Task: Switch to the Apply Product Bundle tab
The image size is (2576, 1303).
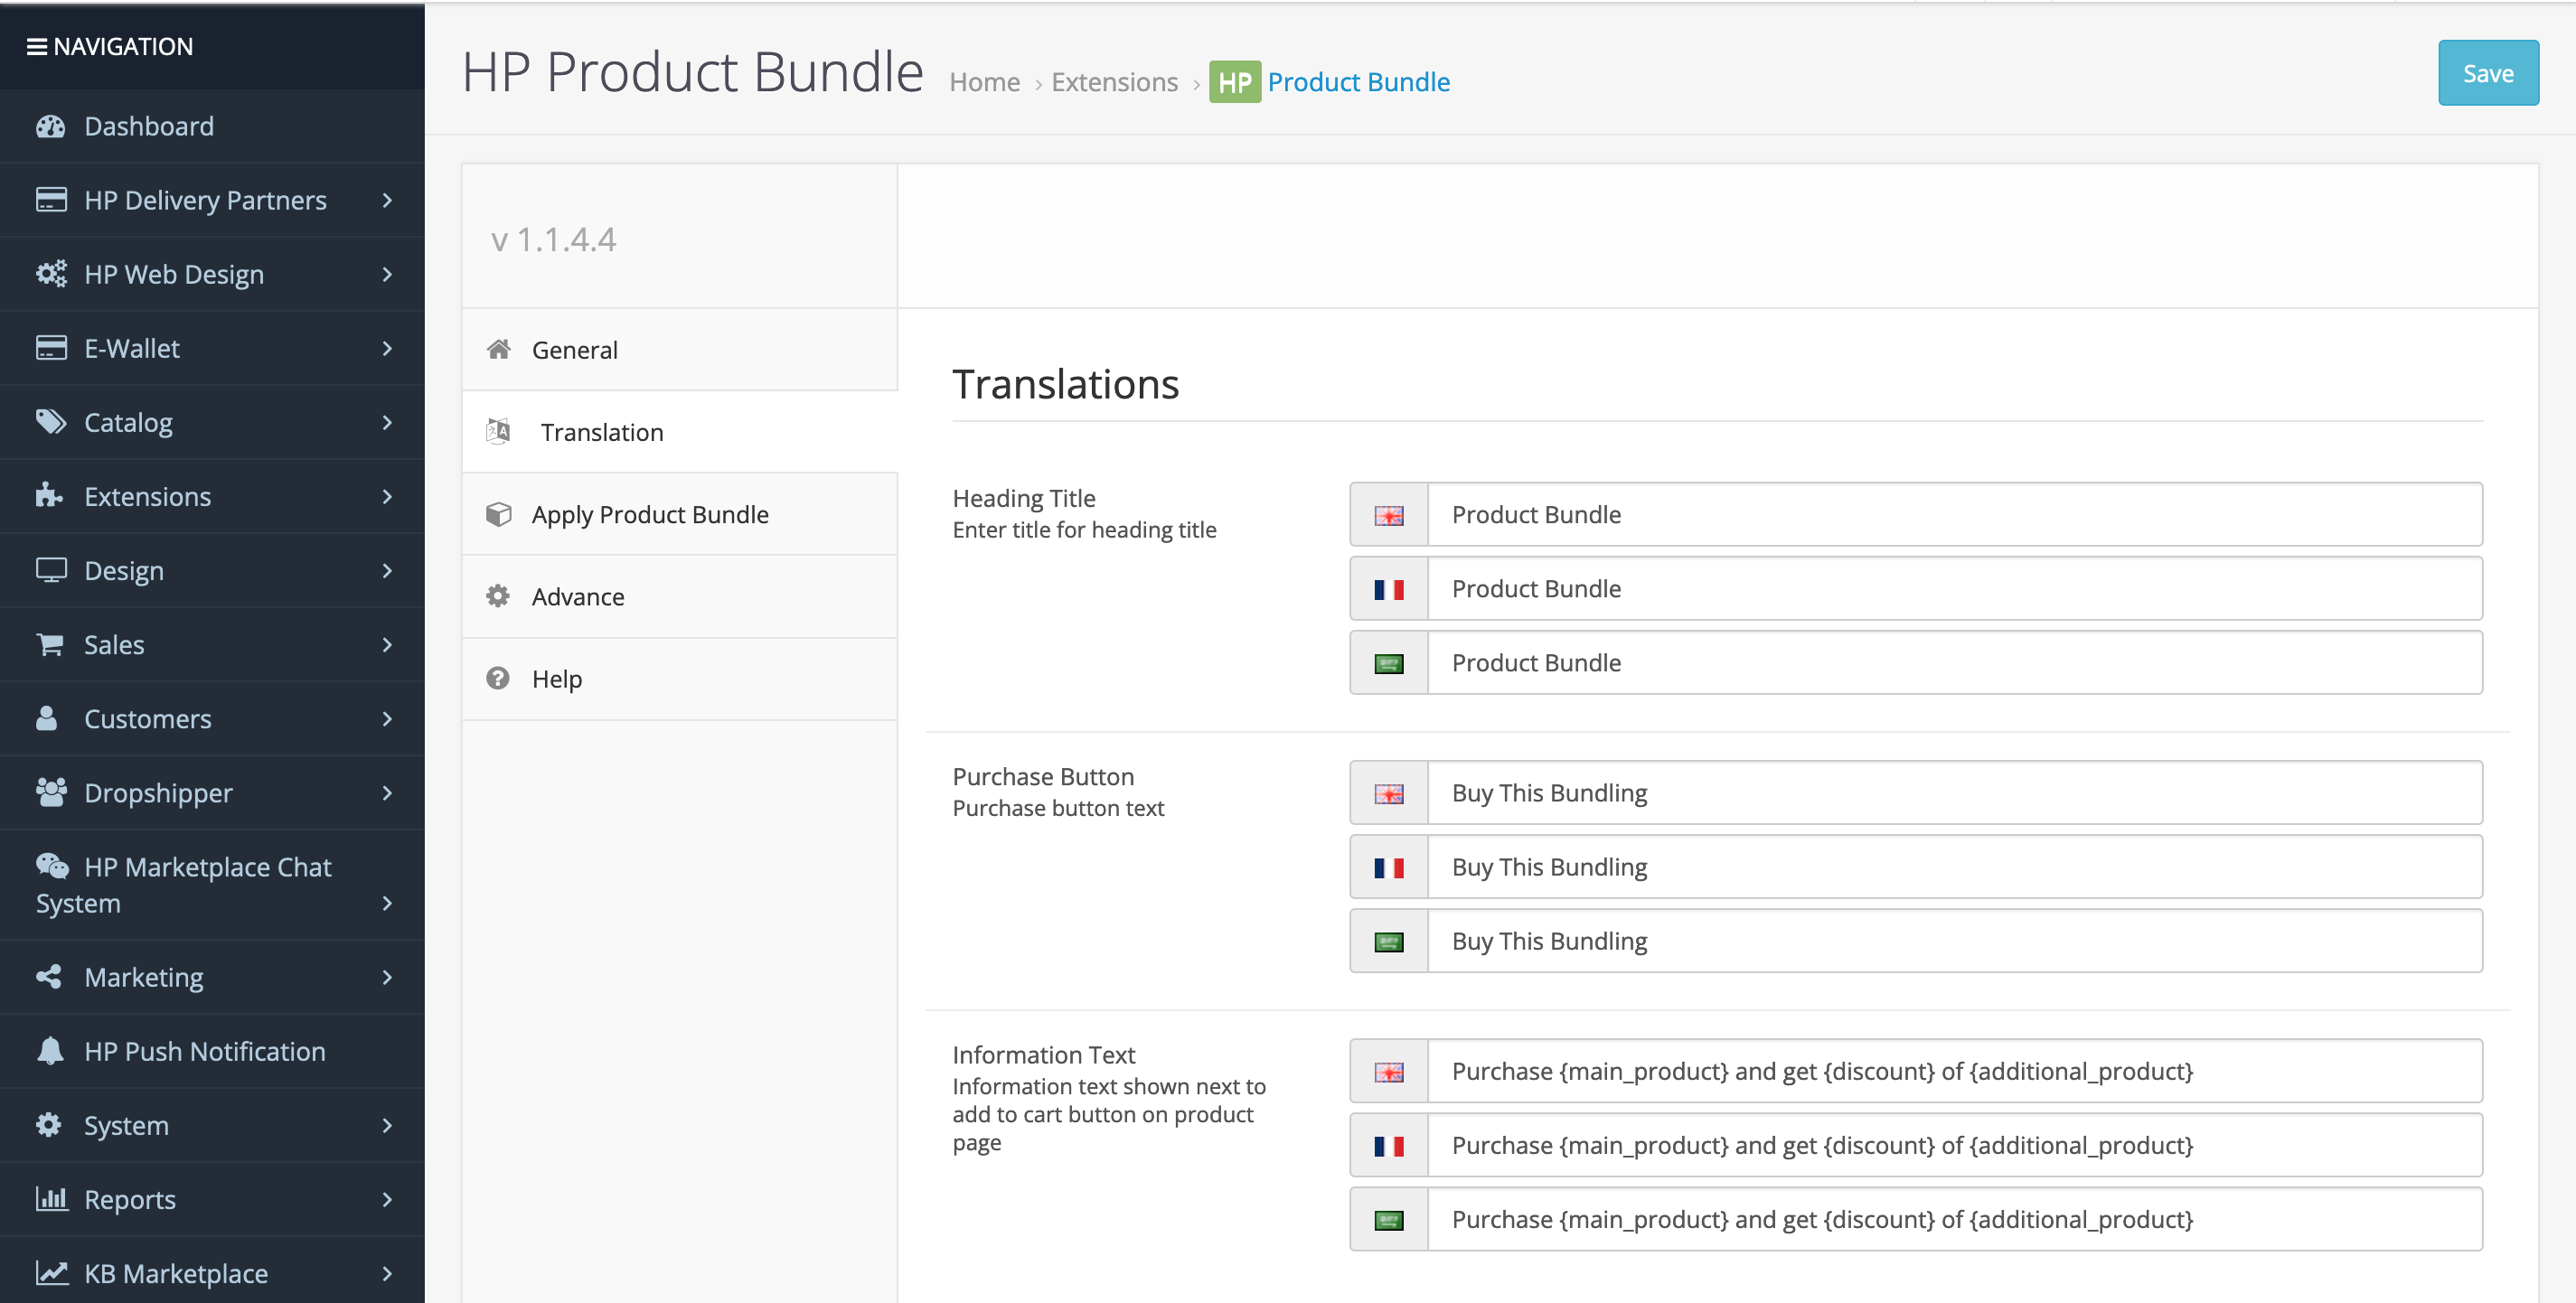Action: 650,514
